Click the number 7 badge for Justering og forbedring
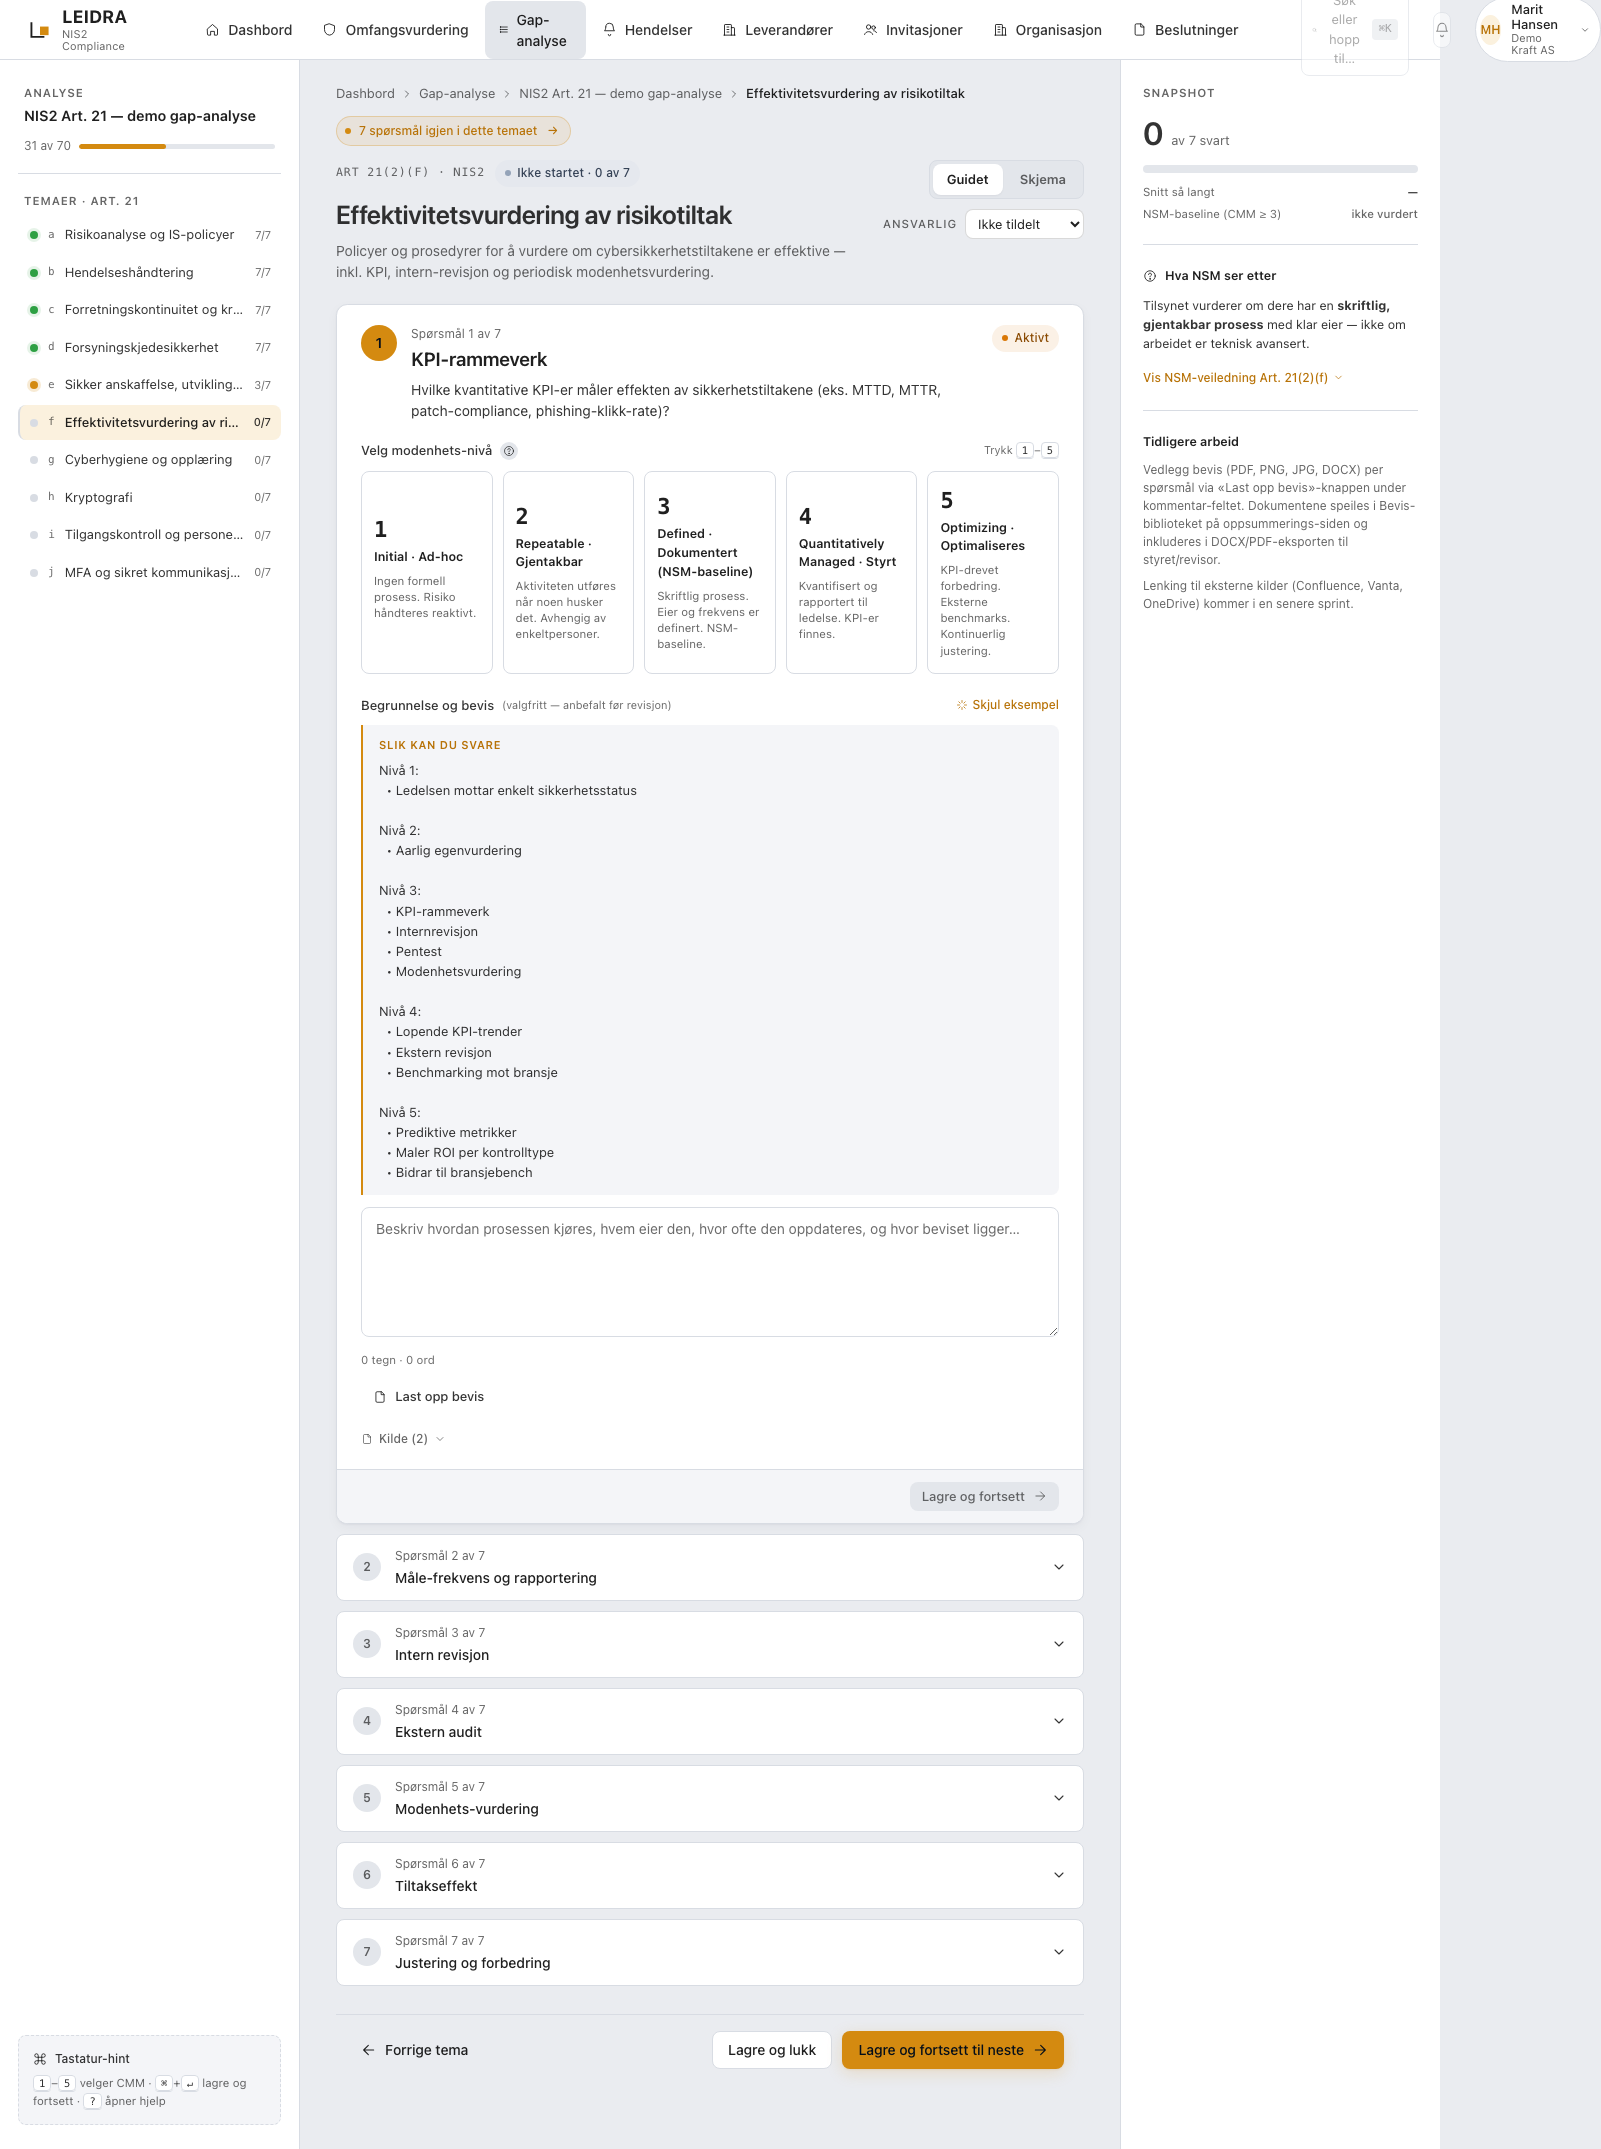Screen dimensions: 1601x2149 point(367,1952)
